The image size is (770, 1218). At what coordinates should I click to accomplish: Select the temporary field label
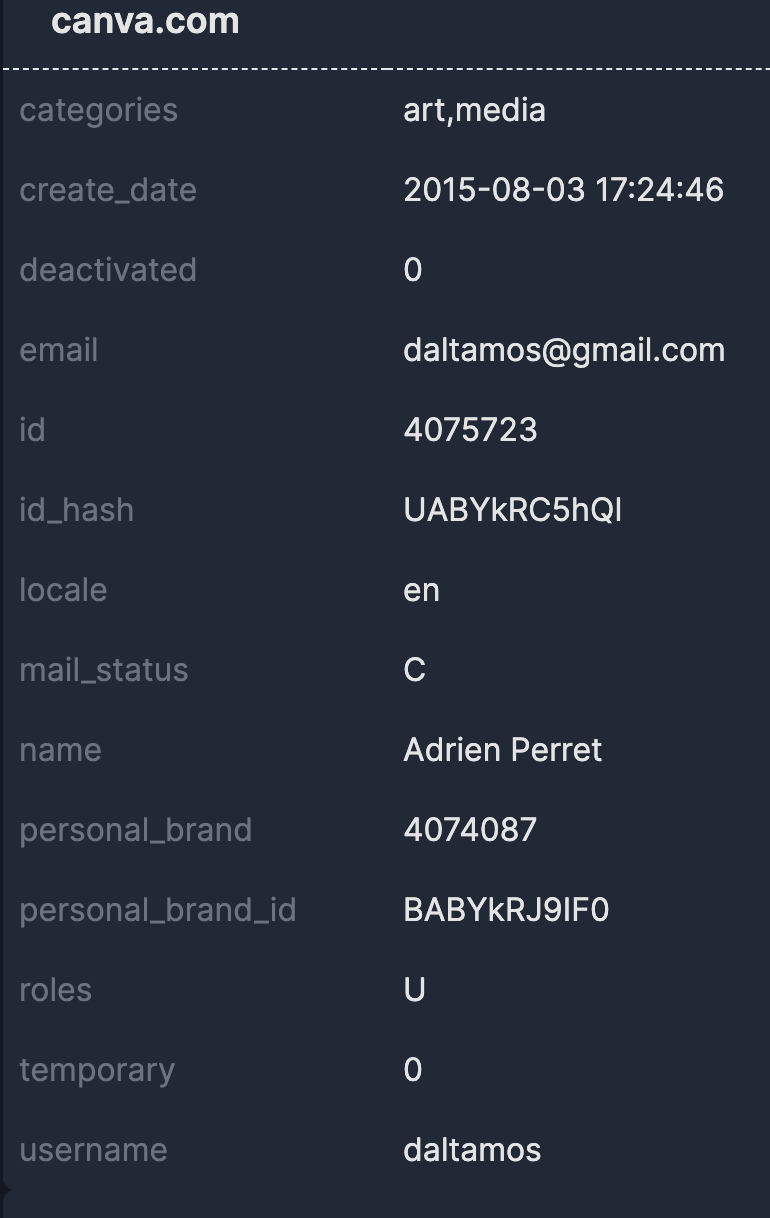(x=97, y=1070)
